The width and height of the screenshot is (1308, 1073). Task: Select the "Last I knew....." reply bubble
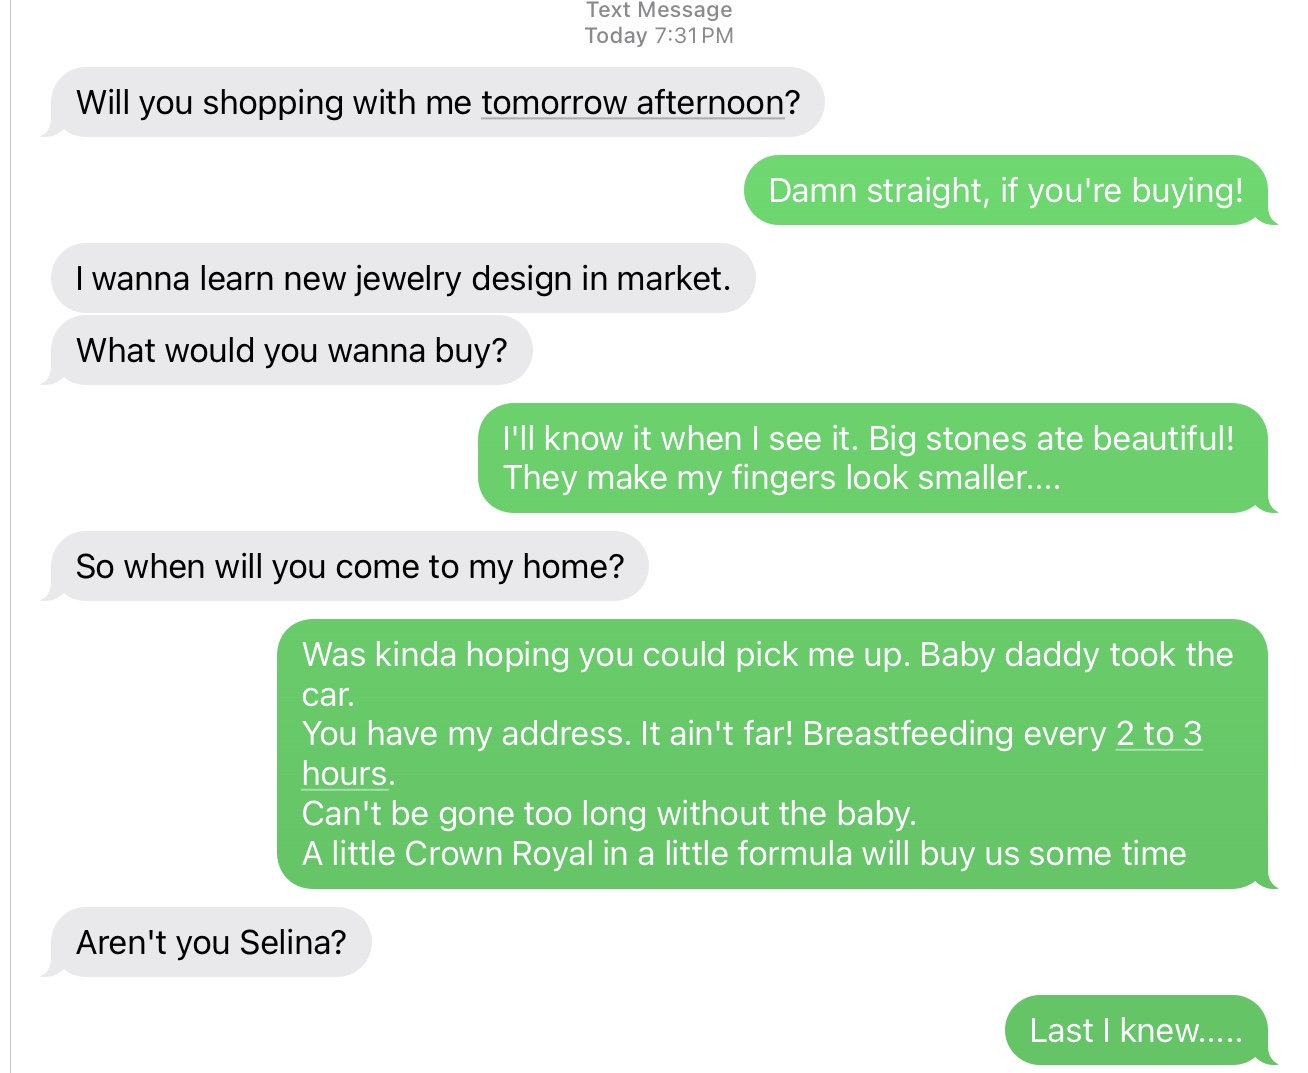coord(1135,1030)
